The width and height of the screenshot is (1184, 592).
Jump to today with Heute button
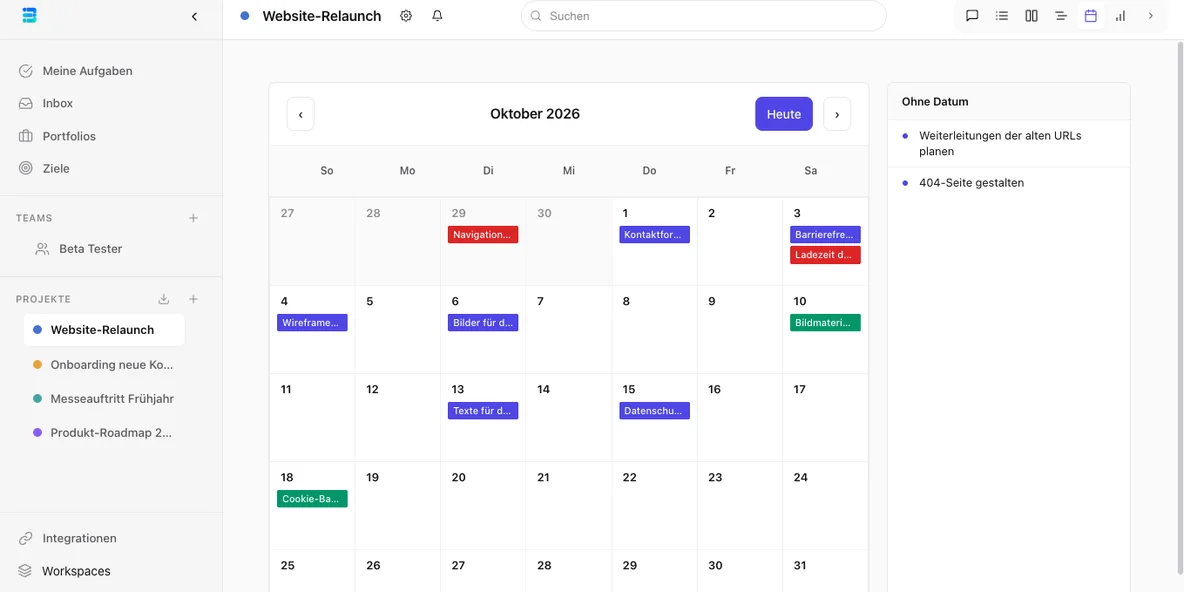[784, 114]
